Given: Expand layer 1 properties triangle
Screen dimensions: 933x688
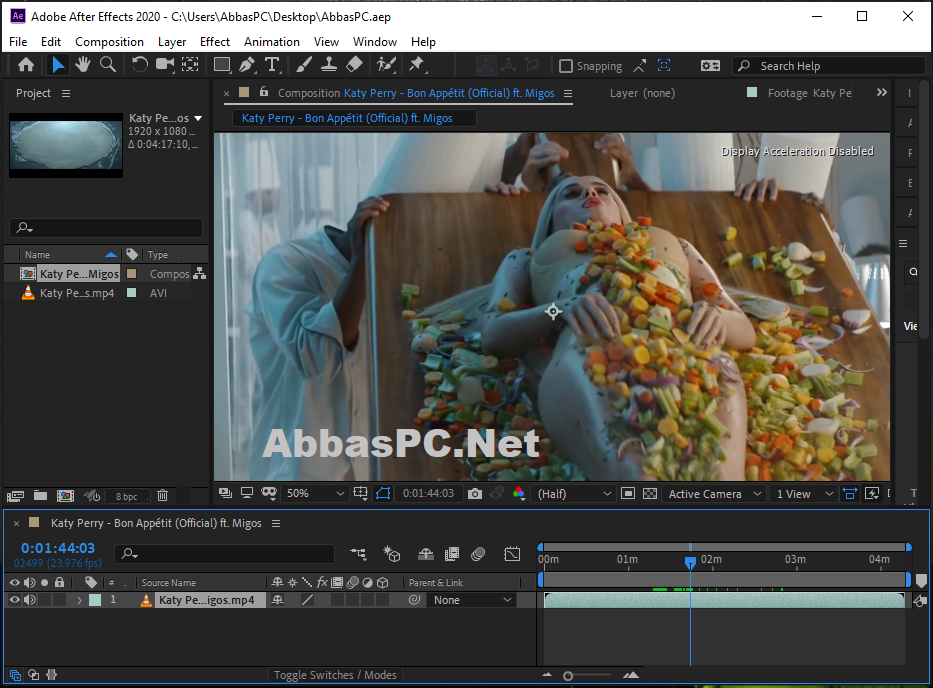Looking at the screenshot, I should (x=79, y=600).
